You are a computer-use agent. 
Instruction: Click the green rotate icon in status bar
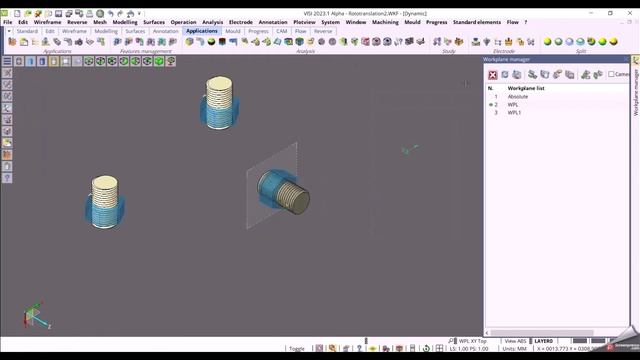click(x=426, y=348)
